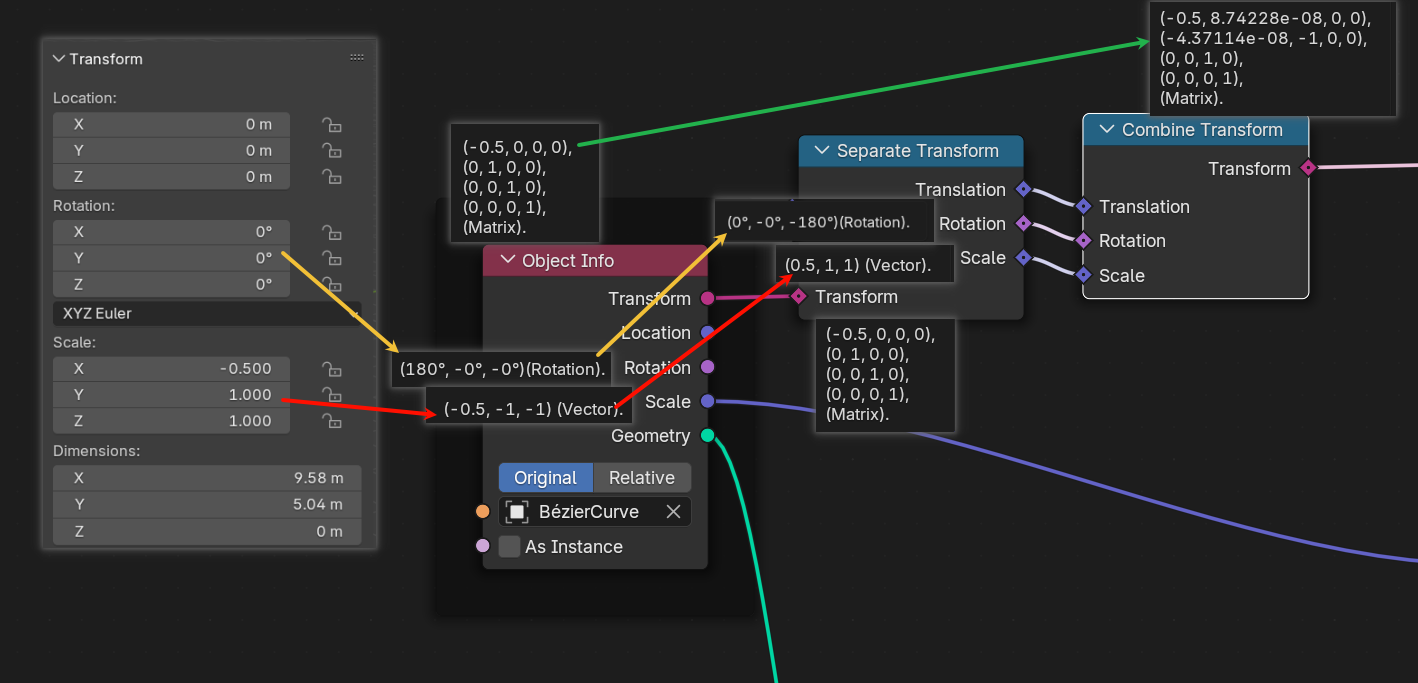This screenshot has width=1418, height=683.
Task: Edit the Location X field
Action: click(171, 125)
